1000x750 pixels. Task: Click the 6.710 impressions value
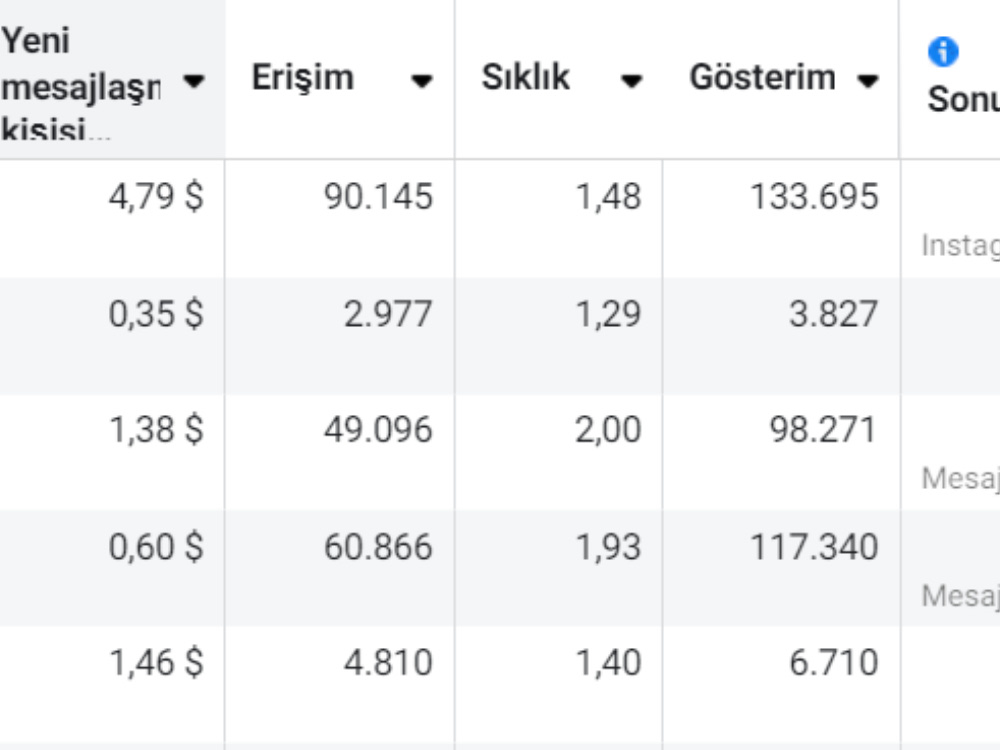tap(834, 663)
